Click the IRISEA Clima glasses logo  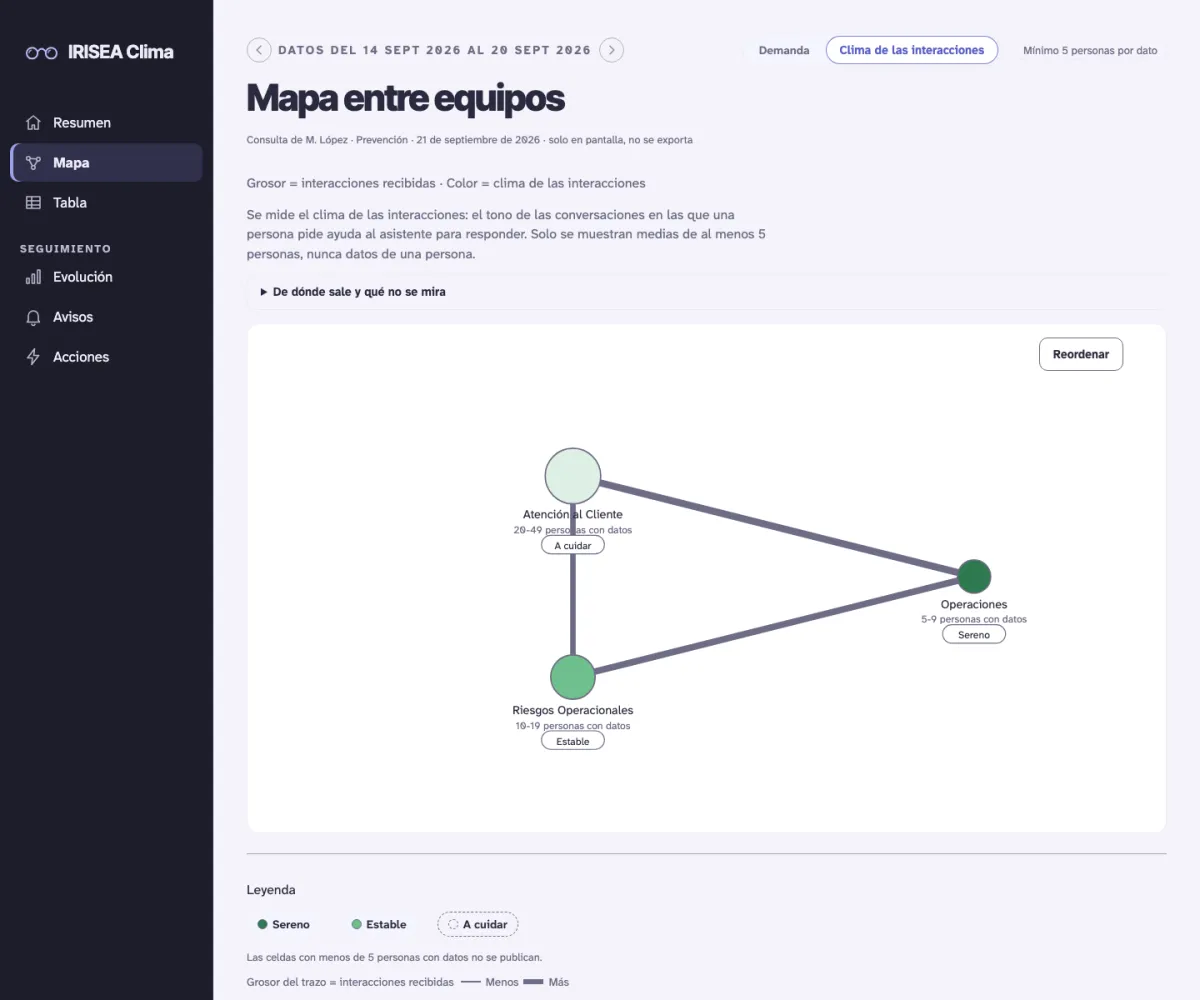(42, 52)
